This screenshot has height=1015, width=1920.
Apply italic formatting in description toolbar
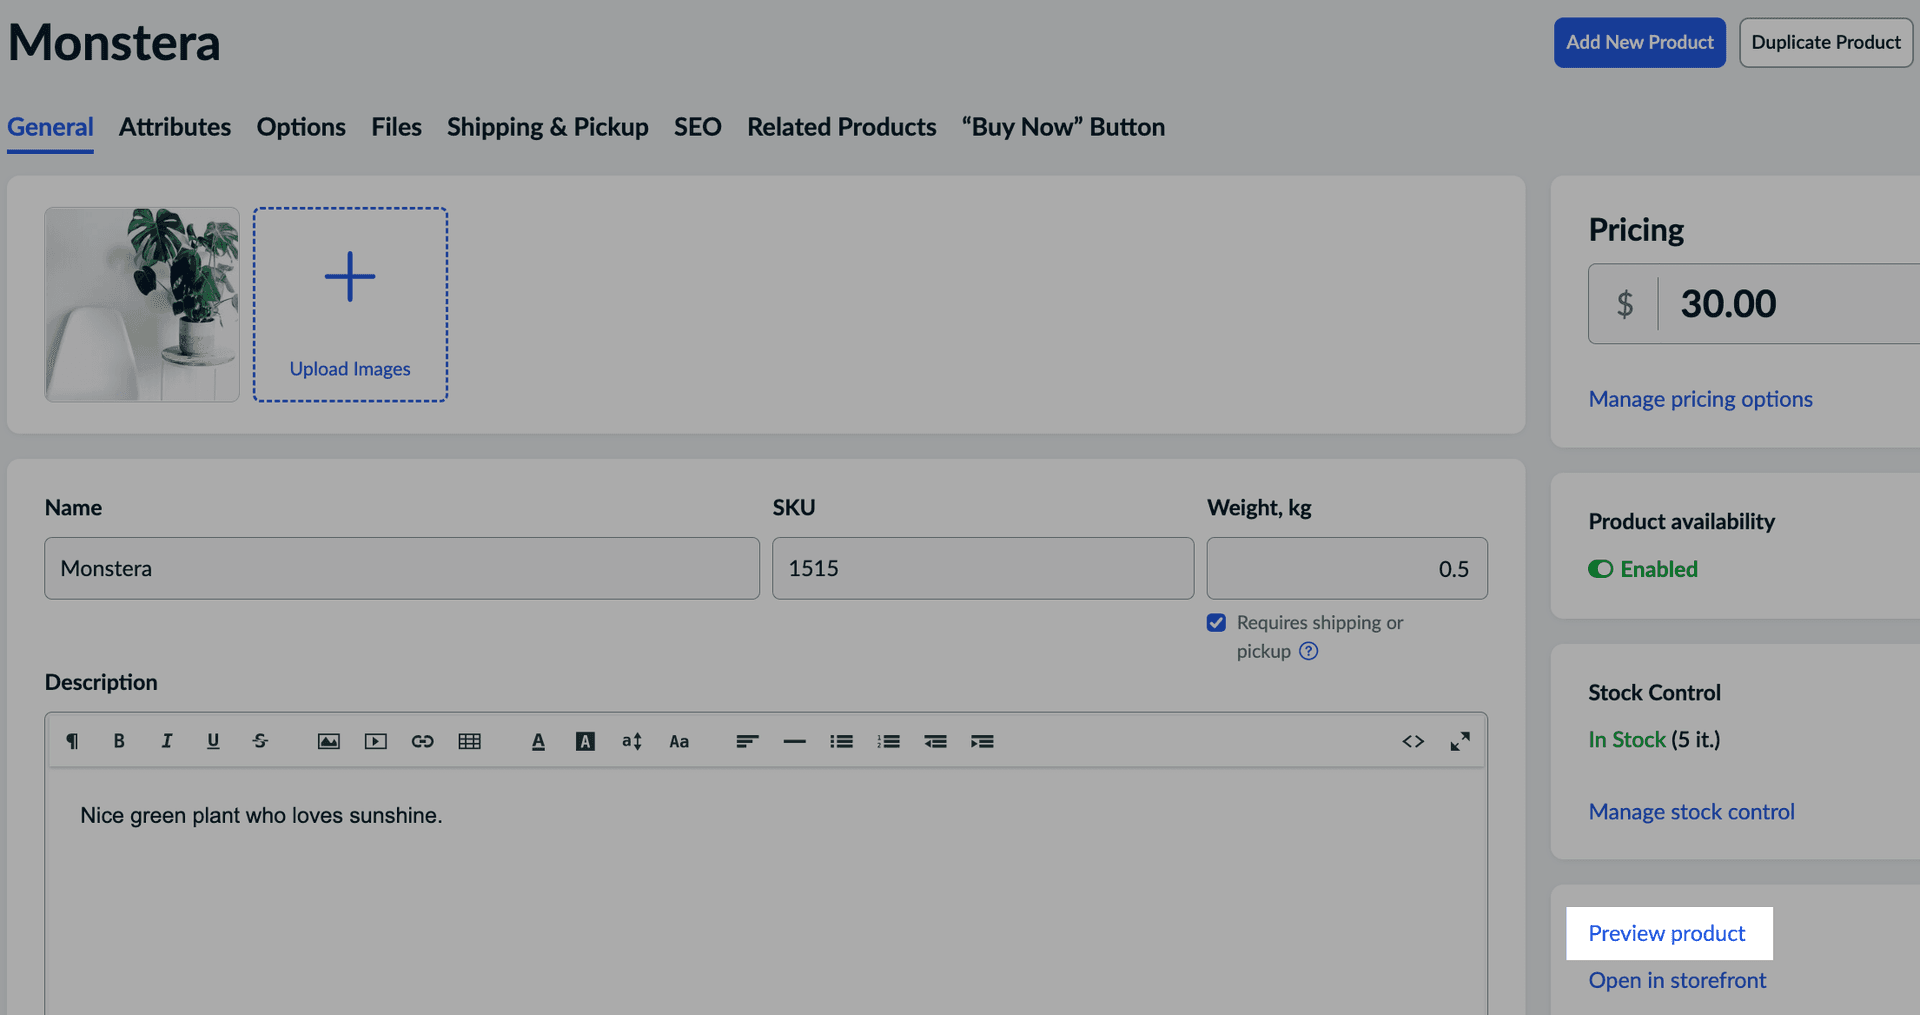[166, 741]
